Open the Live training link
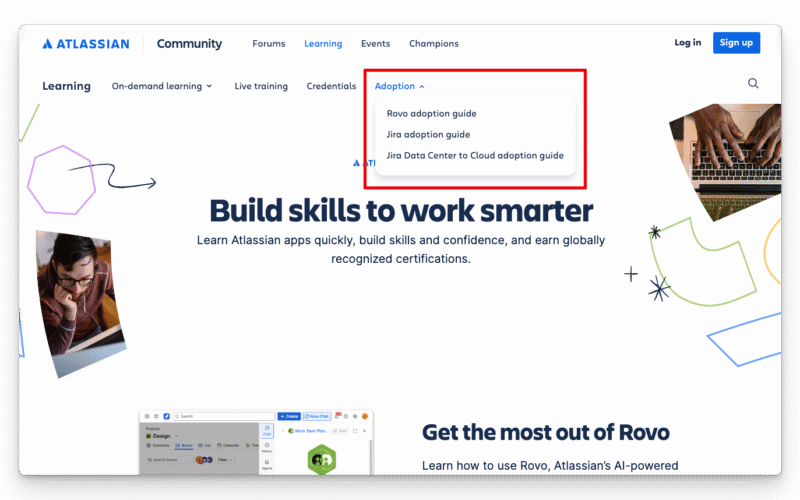800x500 pixels. click(x=261, y=86)
